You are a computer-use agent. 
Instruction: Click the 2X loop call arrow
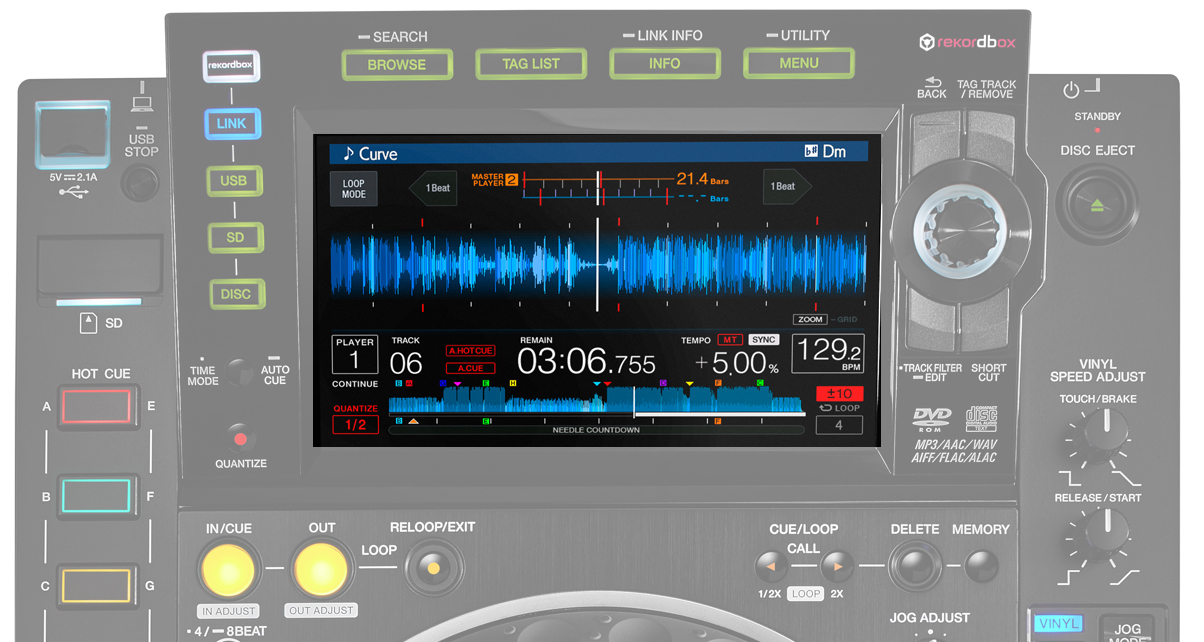tap(836, 565)
